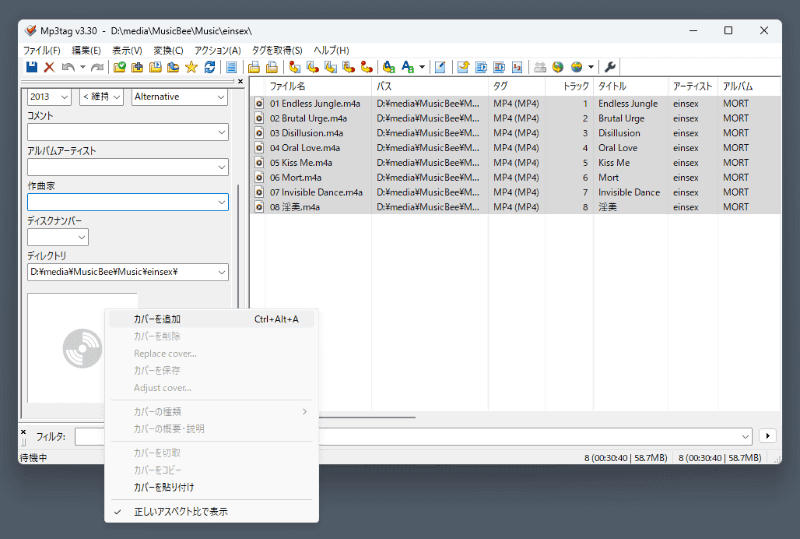This screenshot has height=539, width=800.
Task: Sort by the トラック column header
Action: point(569,86)
